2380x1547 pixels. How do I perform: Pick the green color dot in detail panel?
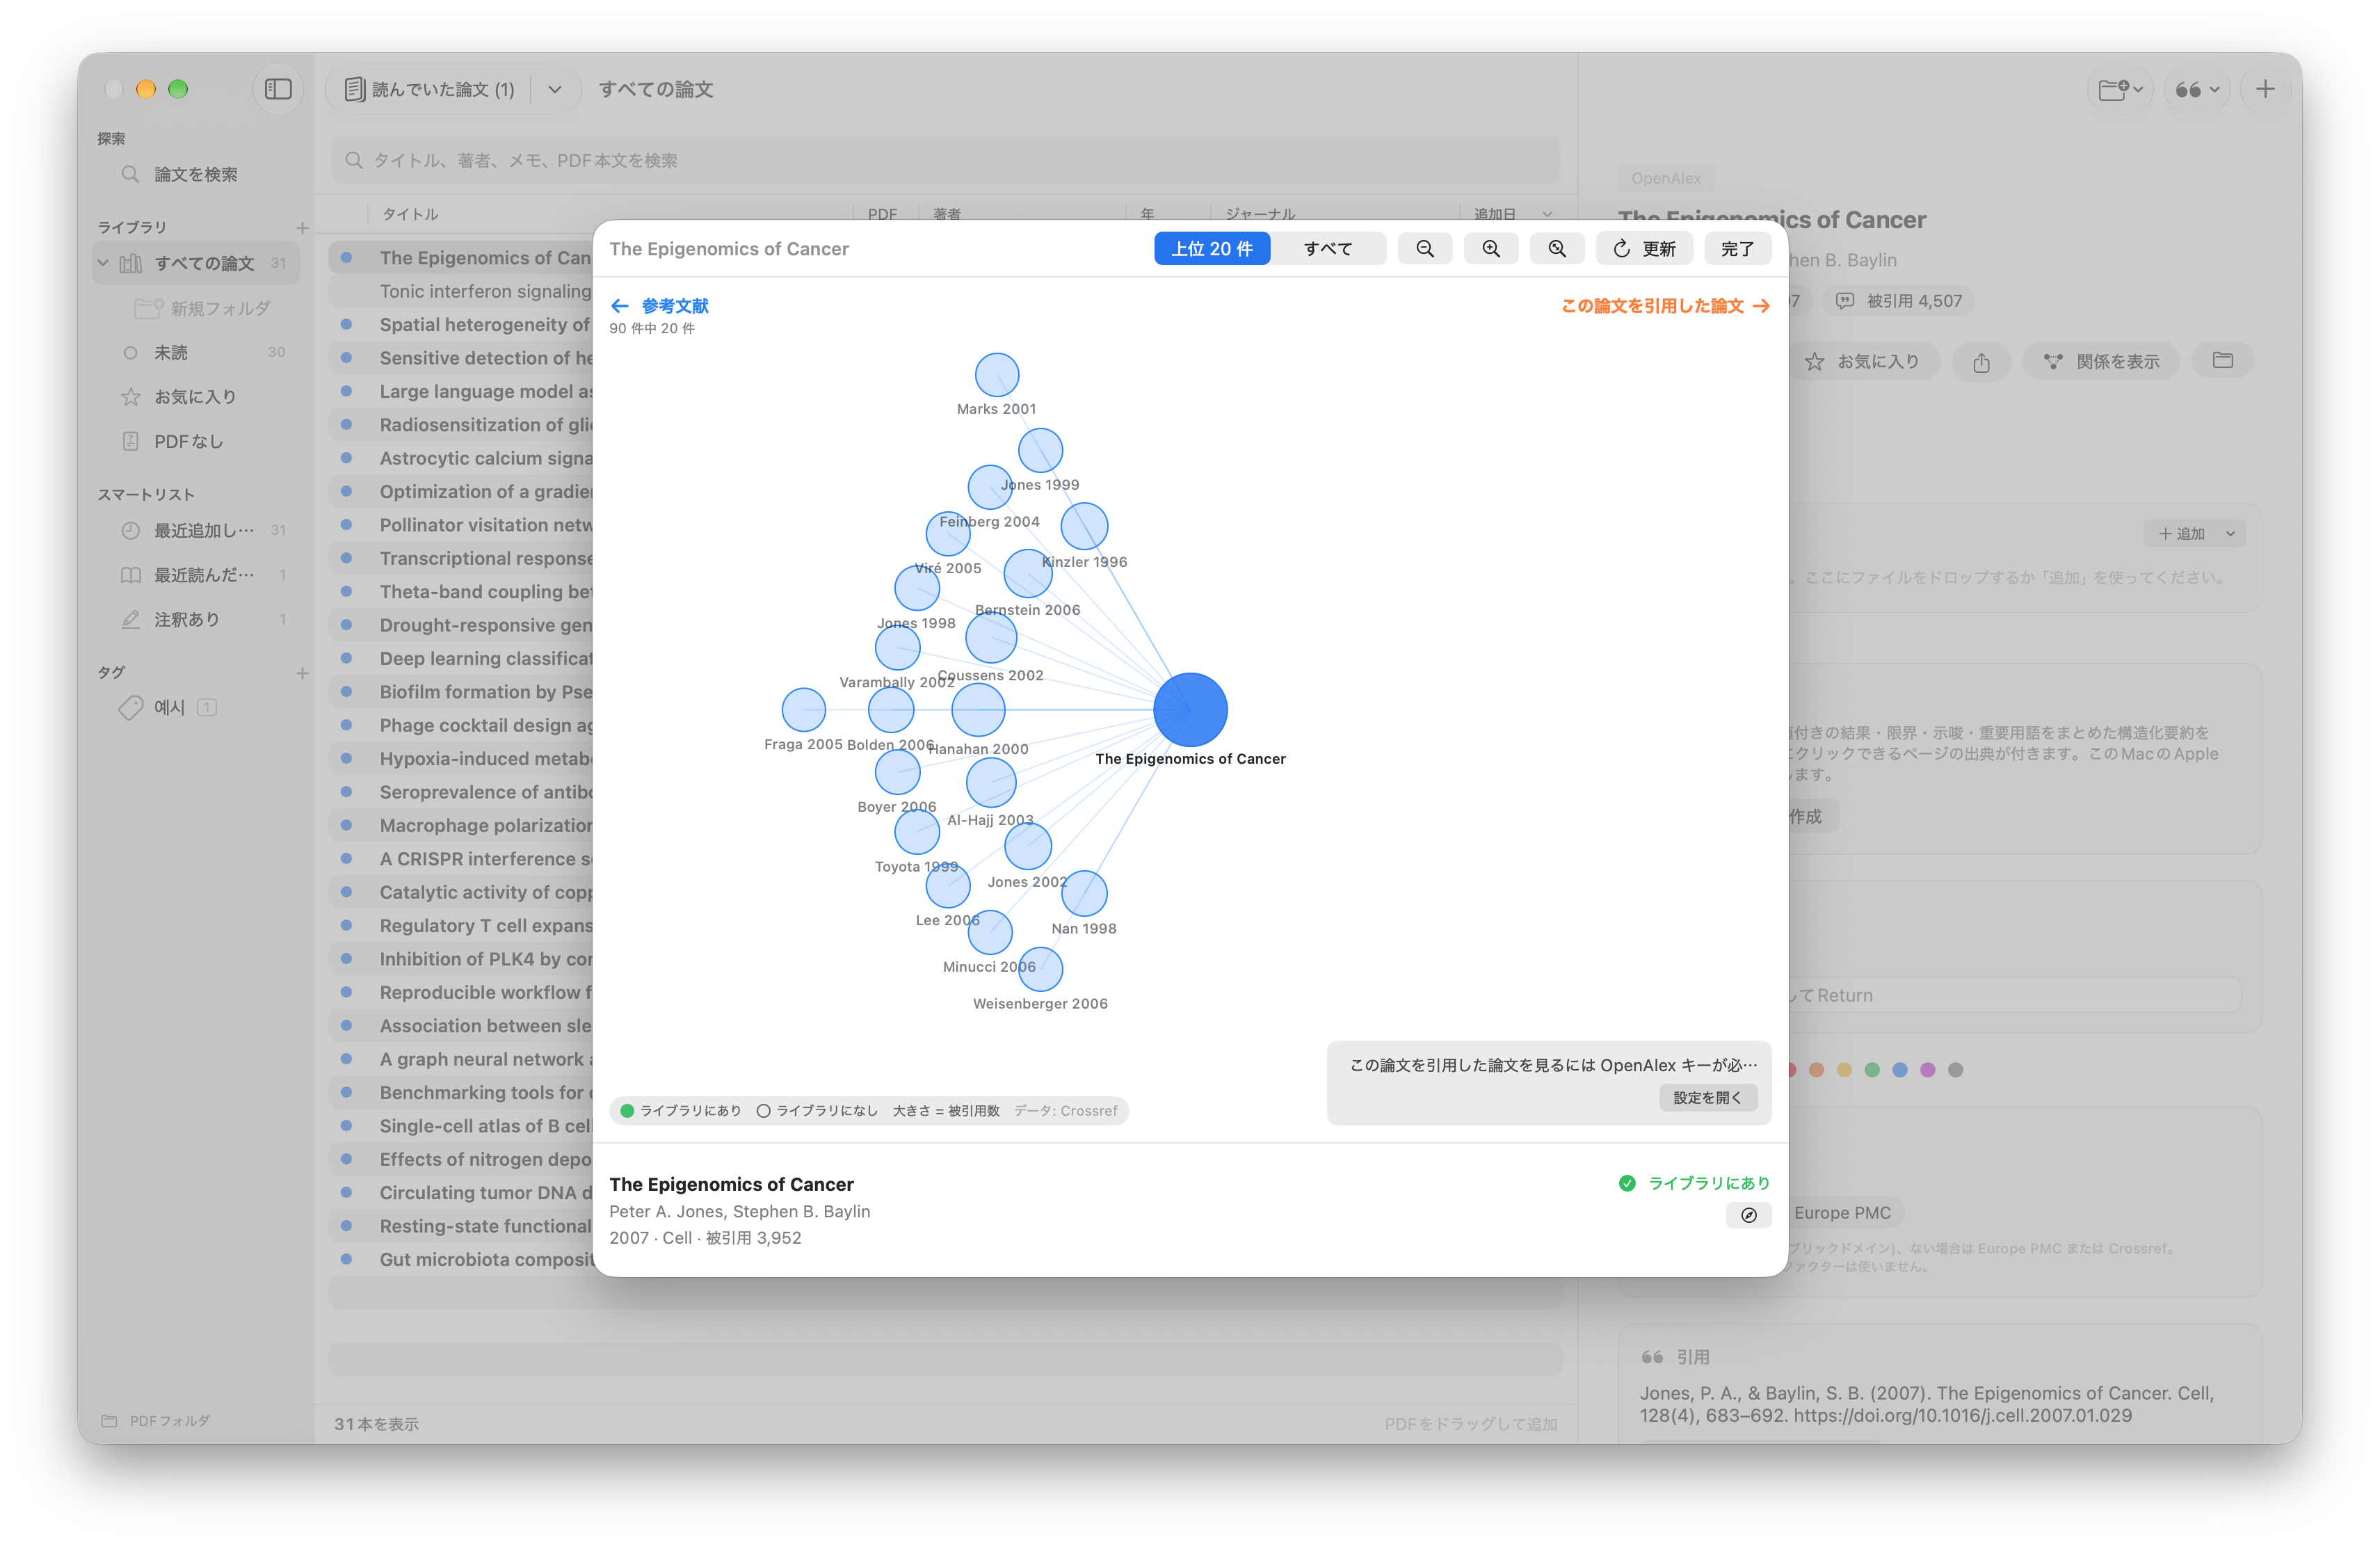click(1872, 1070)
